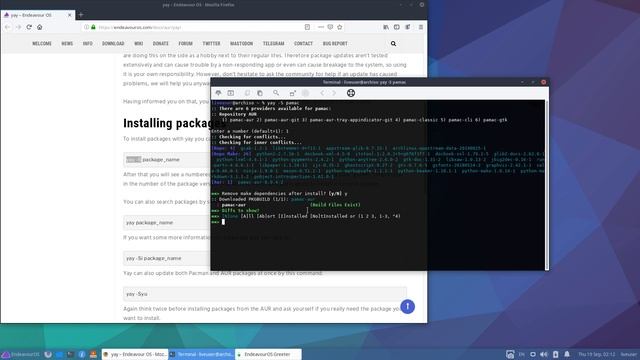
Task: Launch terminal from the panel launcher
Action: pos(71,354)
